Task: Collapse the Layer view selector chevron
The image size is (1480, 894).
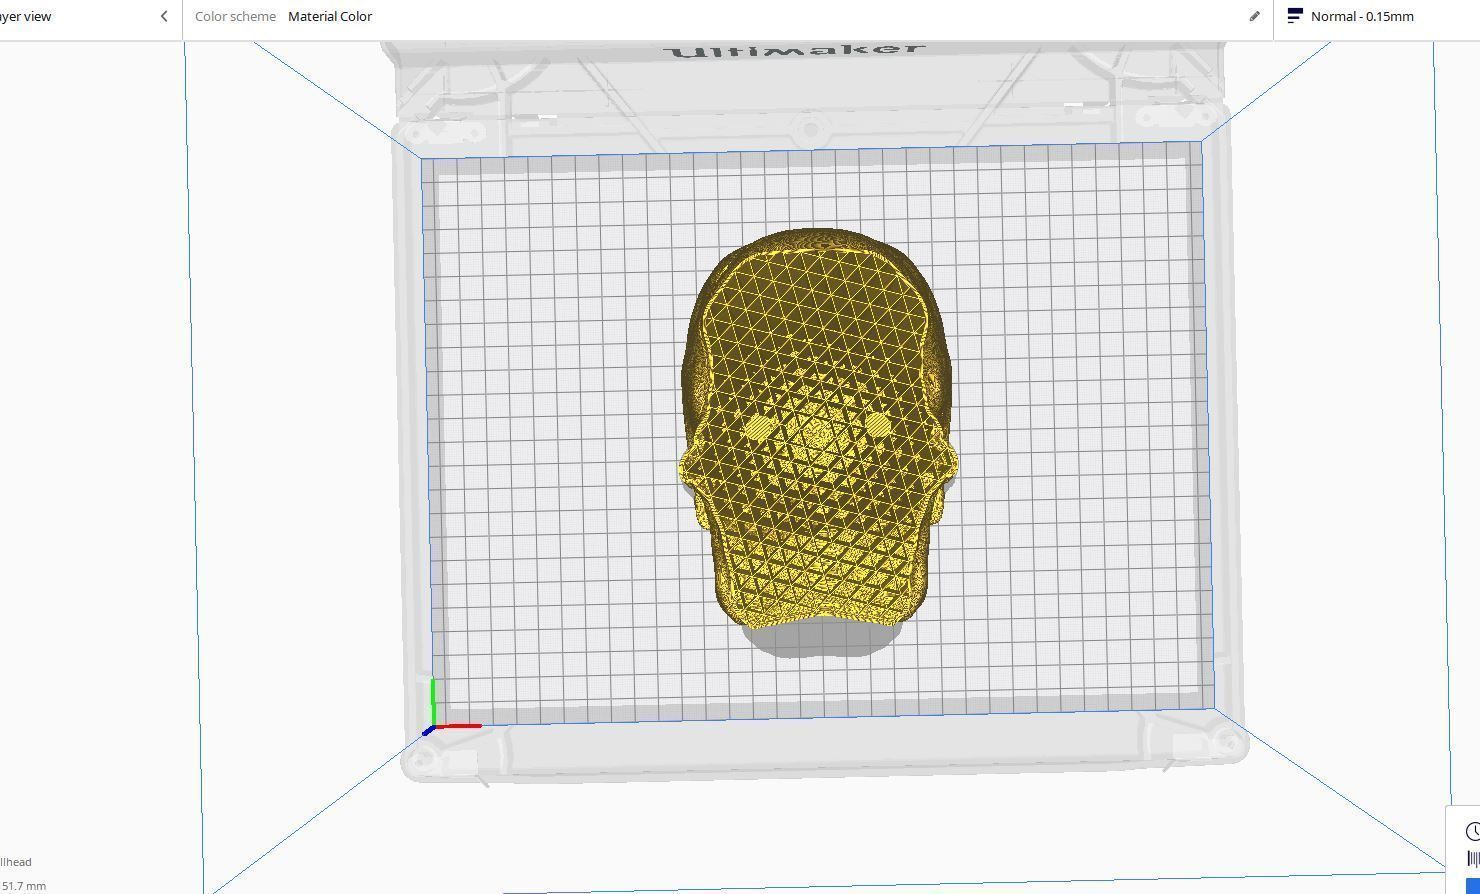Action: point(164,17)
